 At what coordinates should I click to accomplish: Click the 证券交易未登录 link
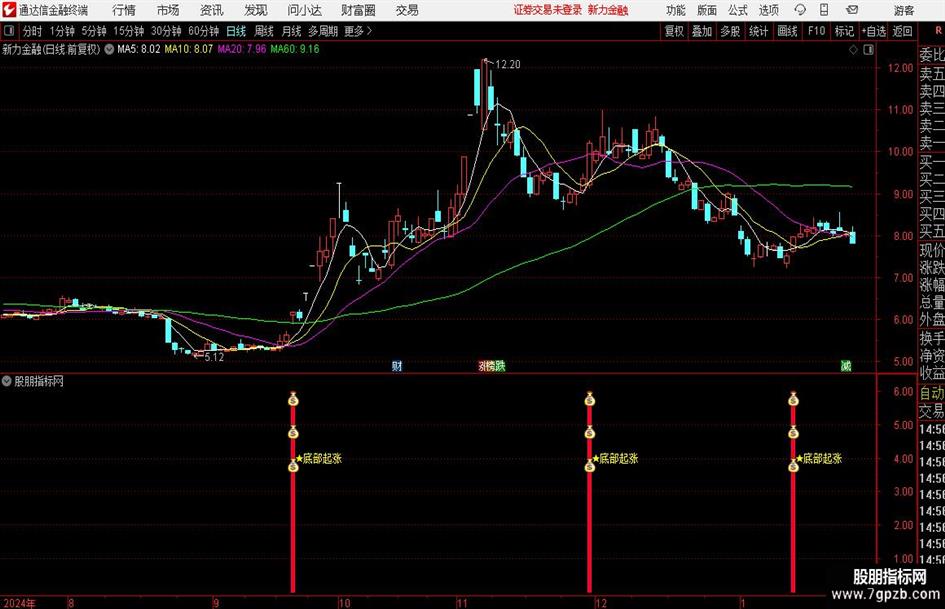(x=548, y=10)
